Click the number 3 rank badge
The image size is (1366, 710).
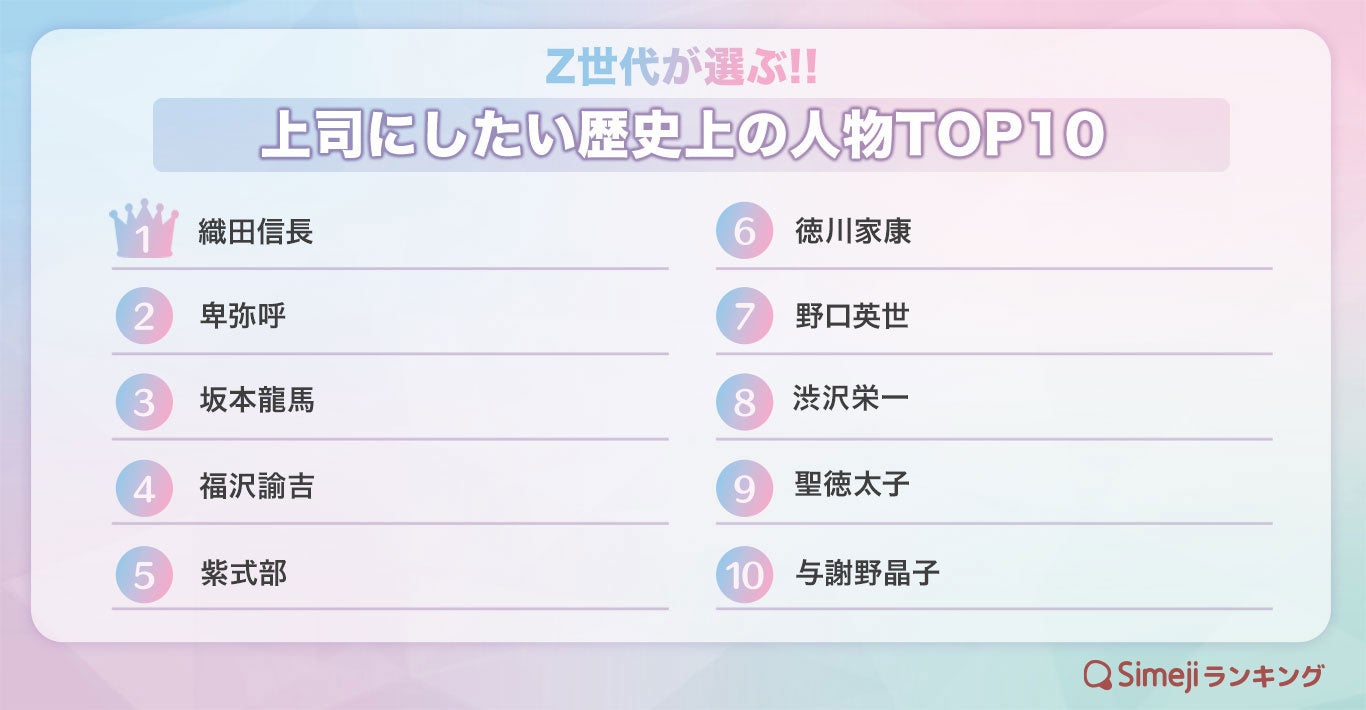click(144, 402)
